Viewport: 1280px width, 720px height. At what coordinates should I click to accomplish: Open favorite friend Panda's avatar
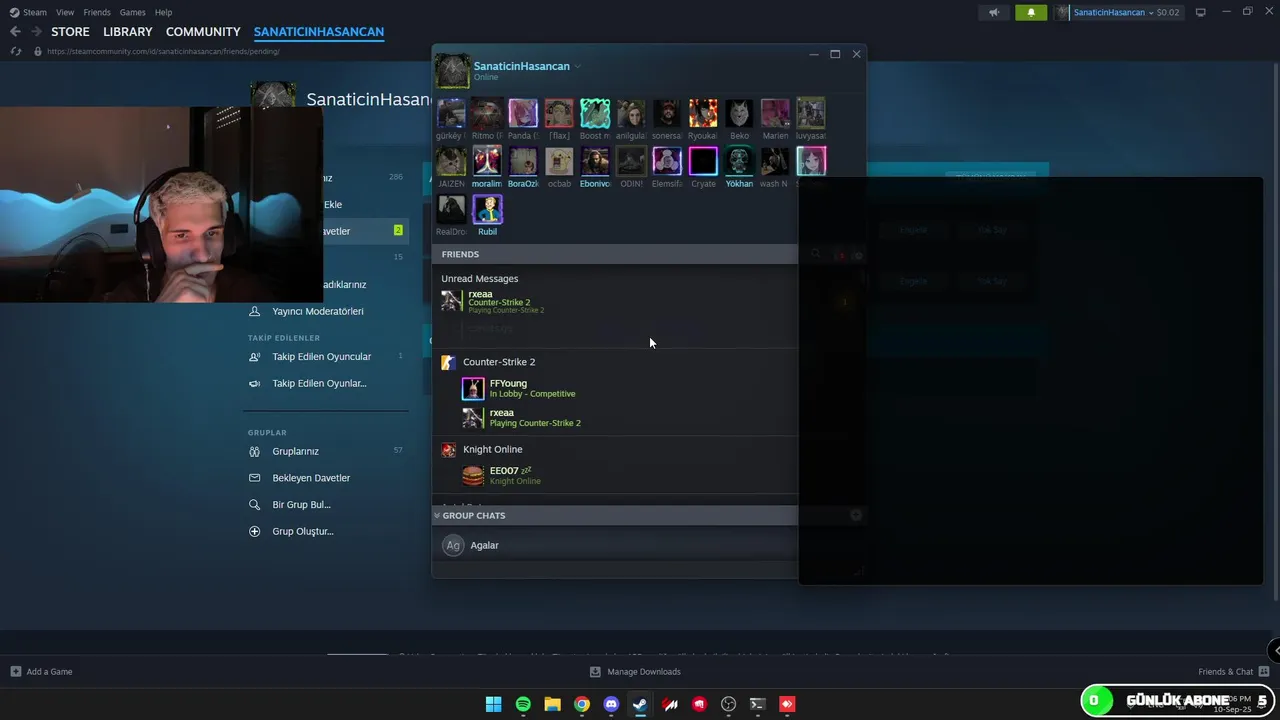523,113
